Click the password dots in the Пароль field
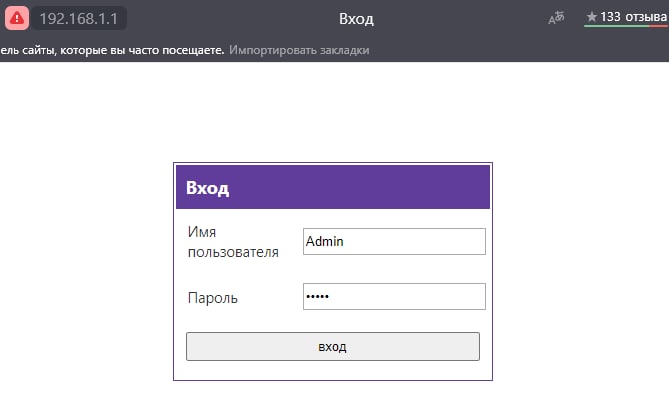 click(317, 297)
